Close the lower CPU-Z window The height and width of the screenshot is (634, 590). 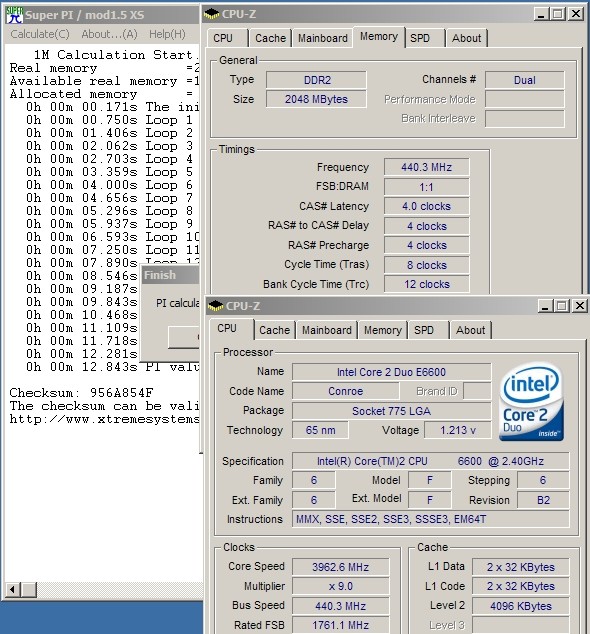click(579, 306)
